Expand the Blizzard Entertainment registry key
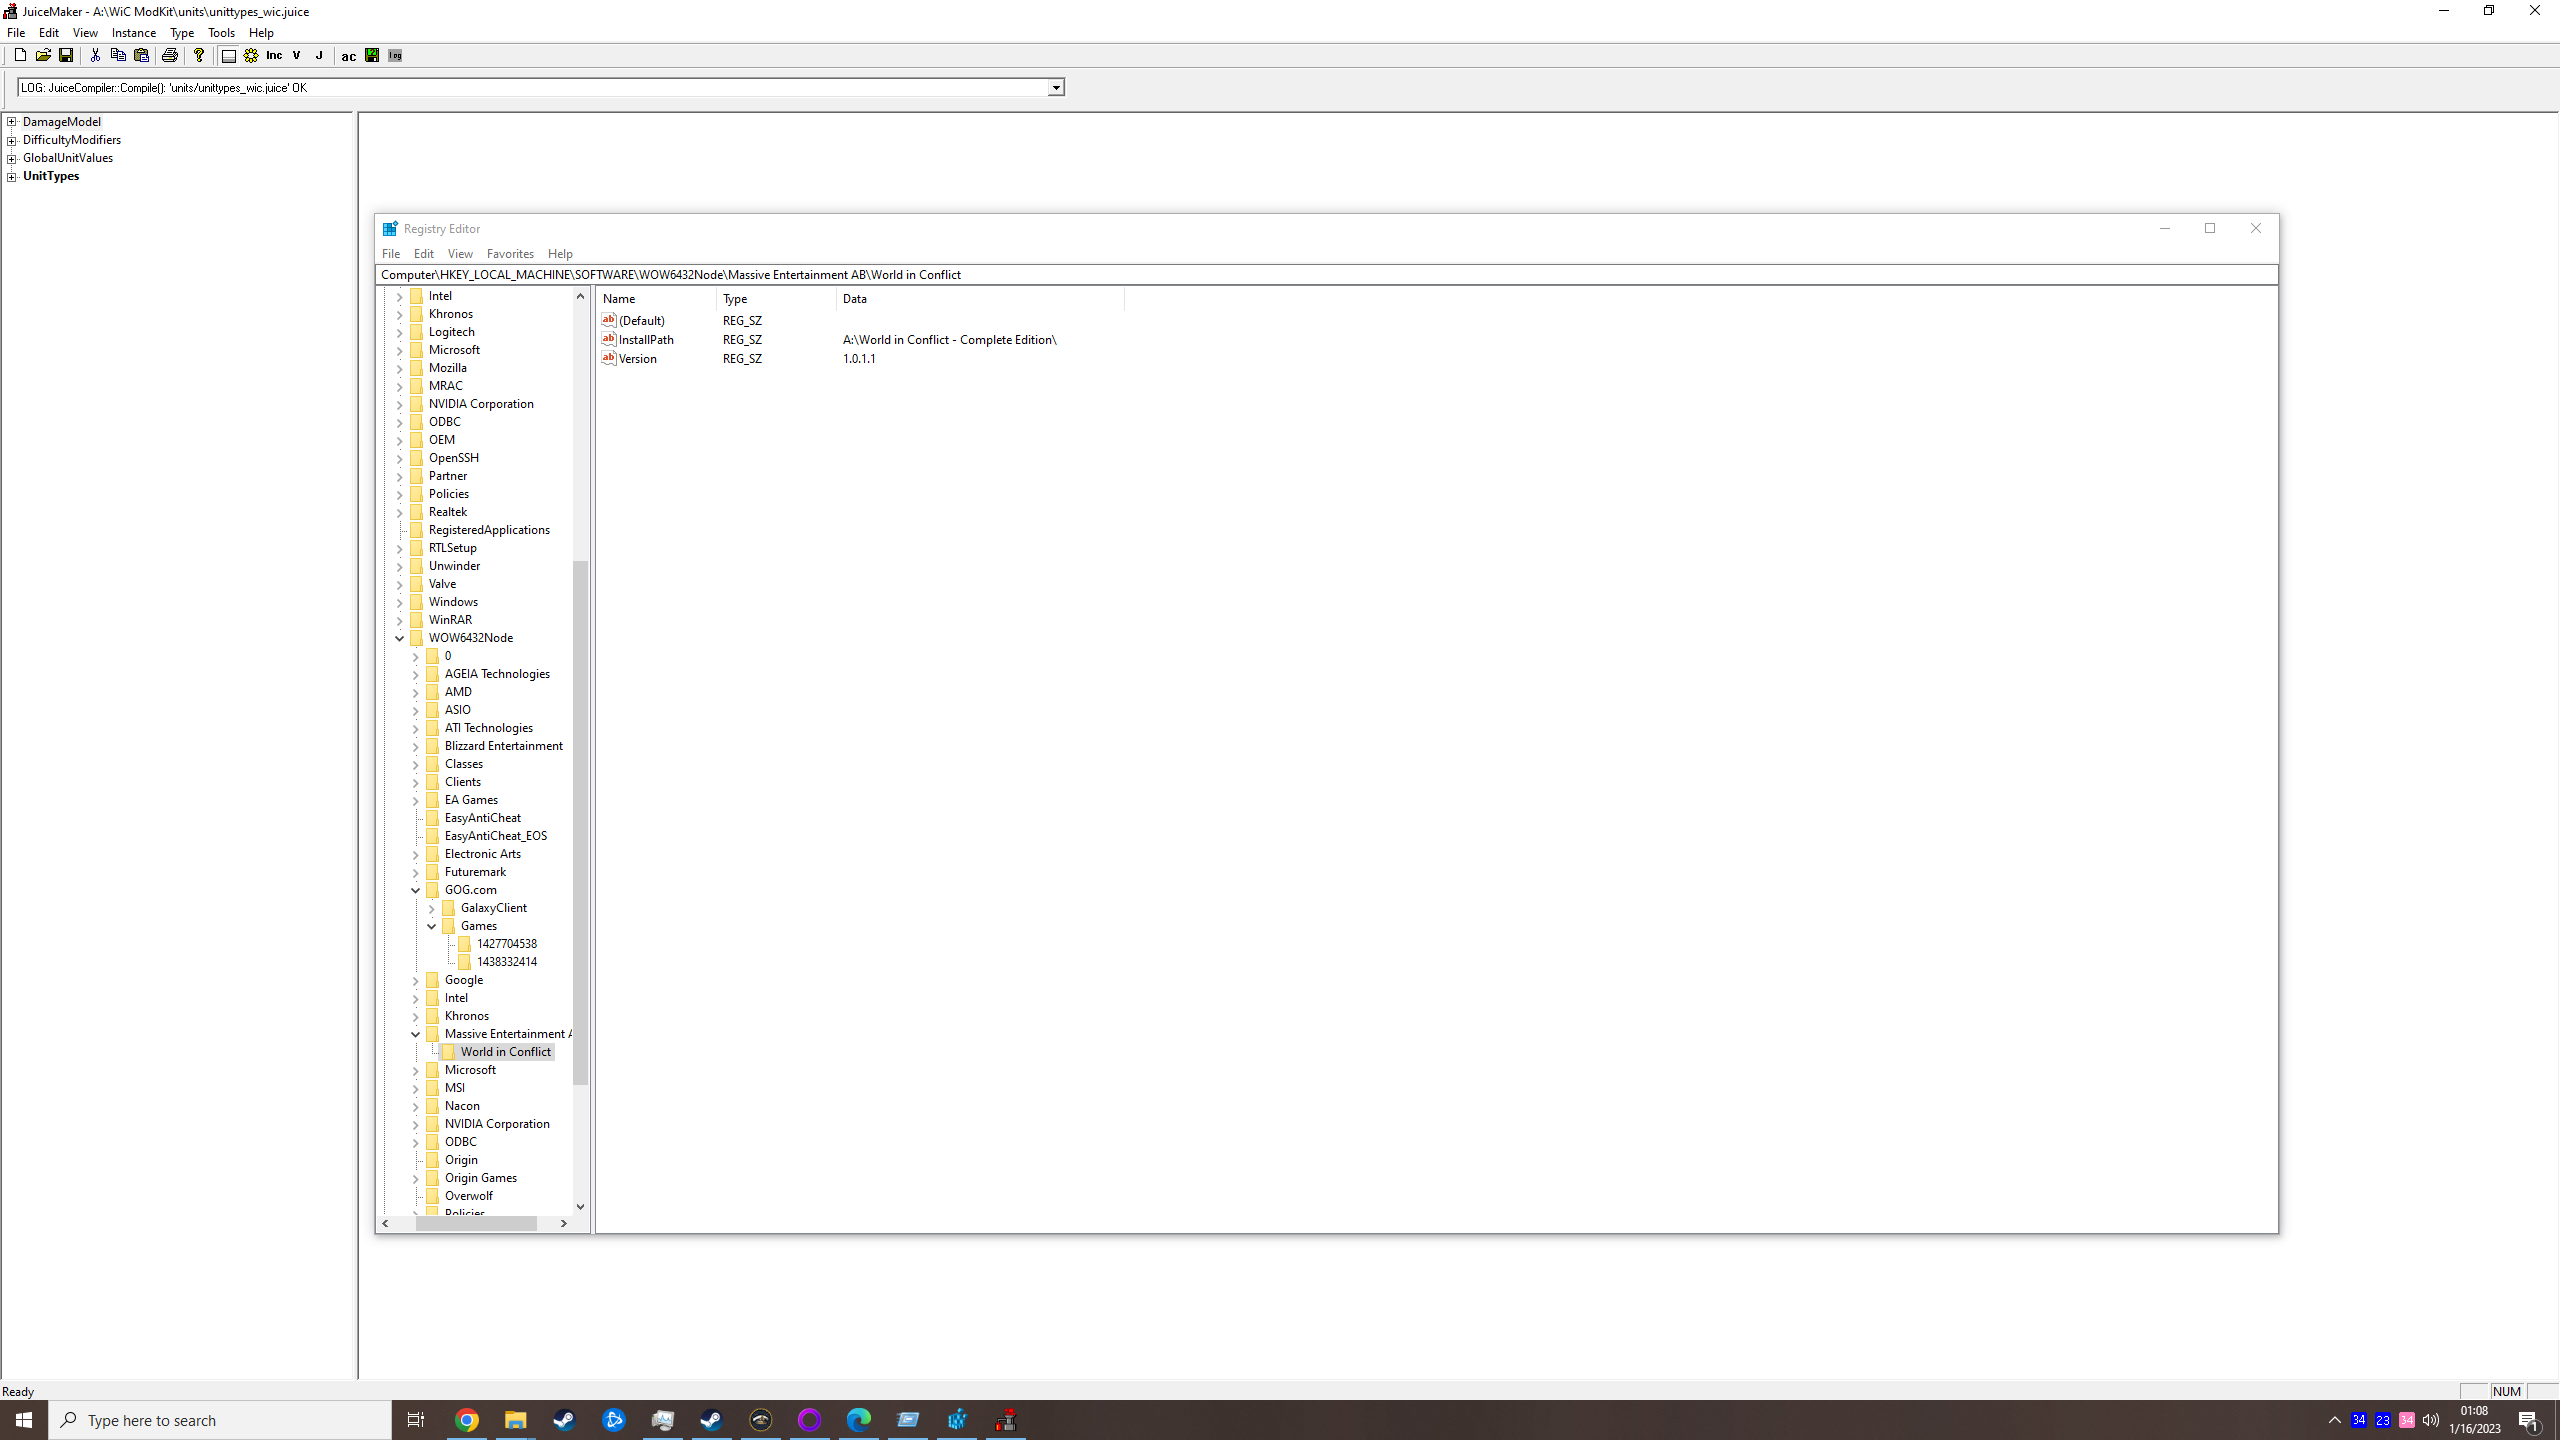 415,746
